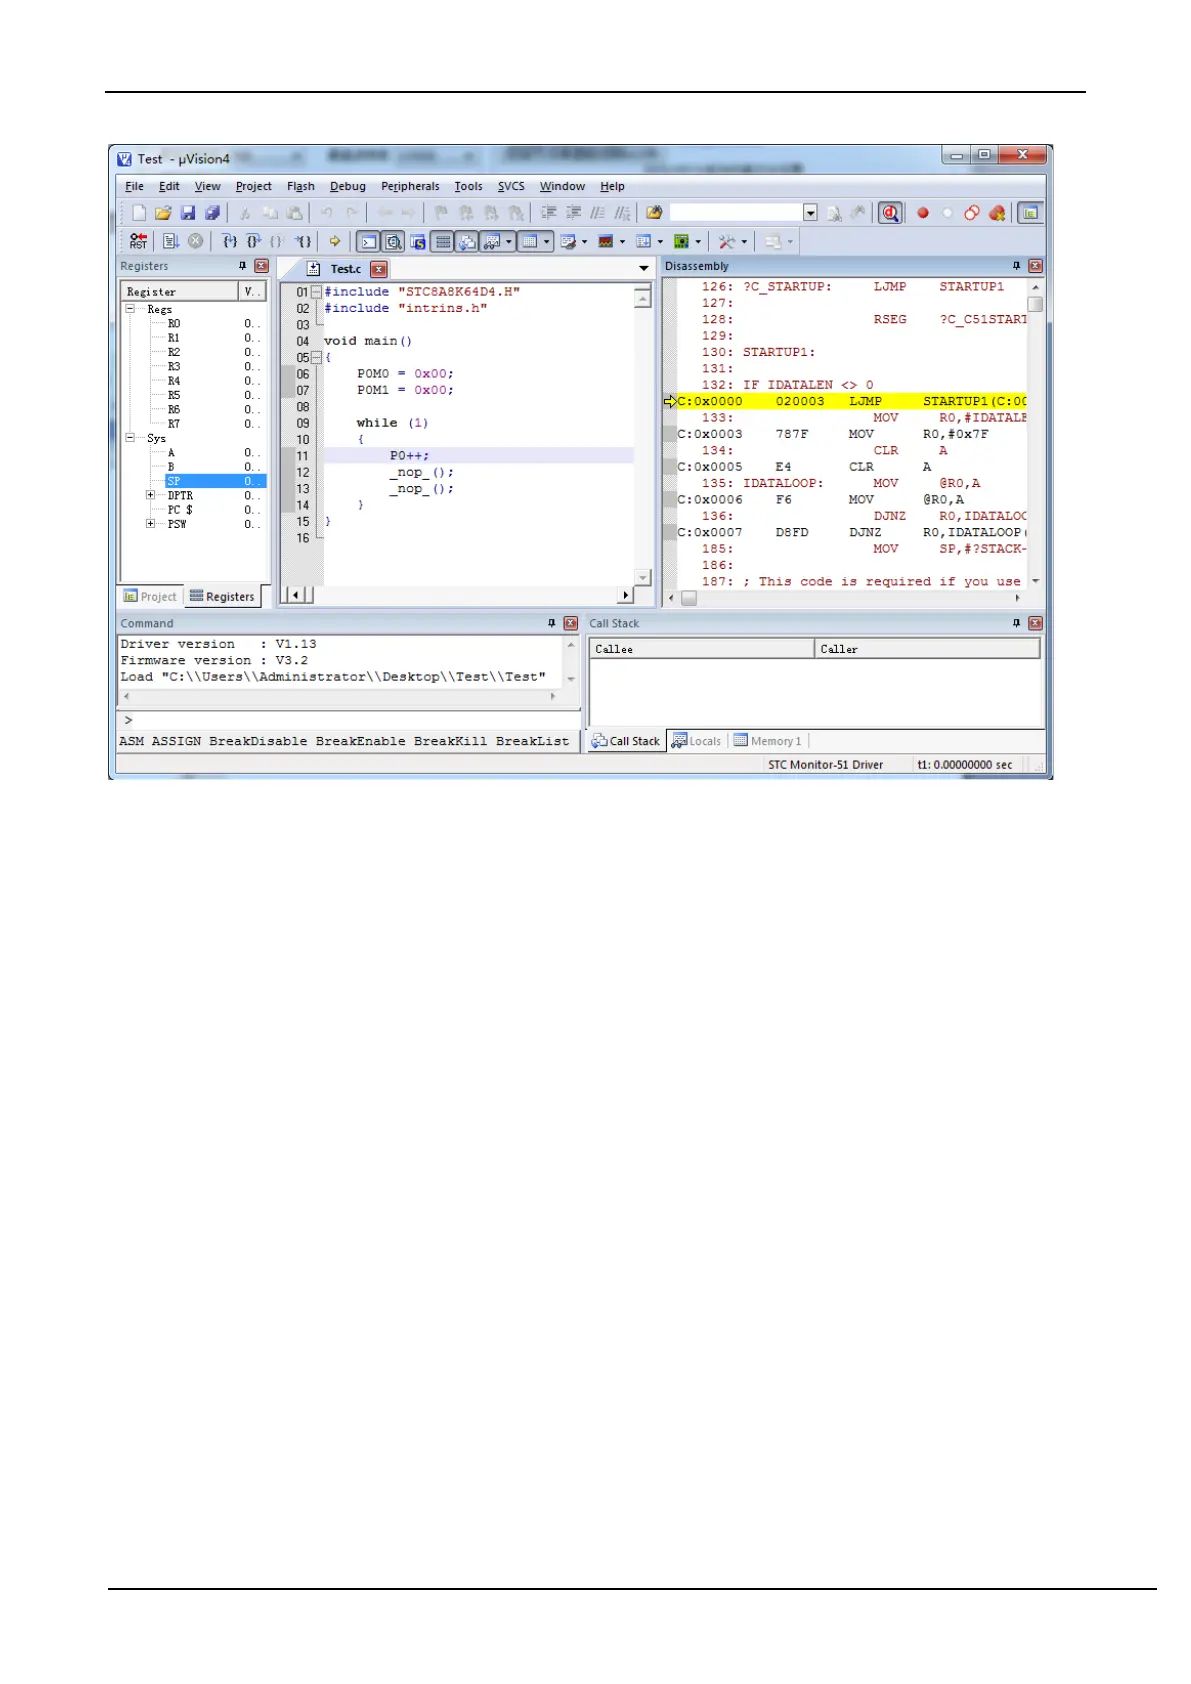This screenshot has width=1191, height=1684.
Task: Switch to the Project tab
Action: point(150,597)
